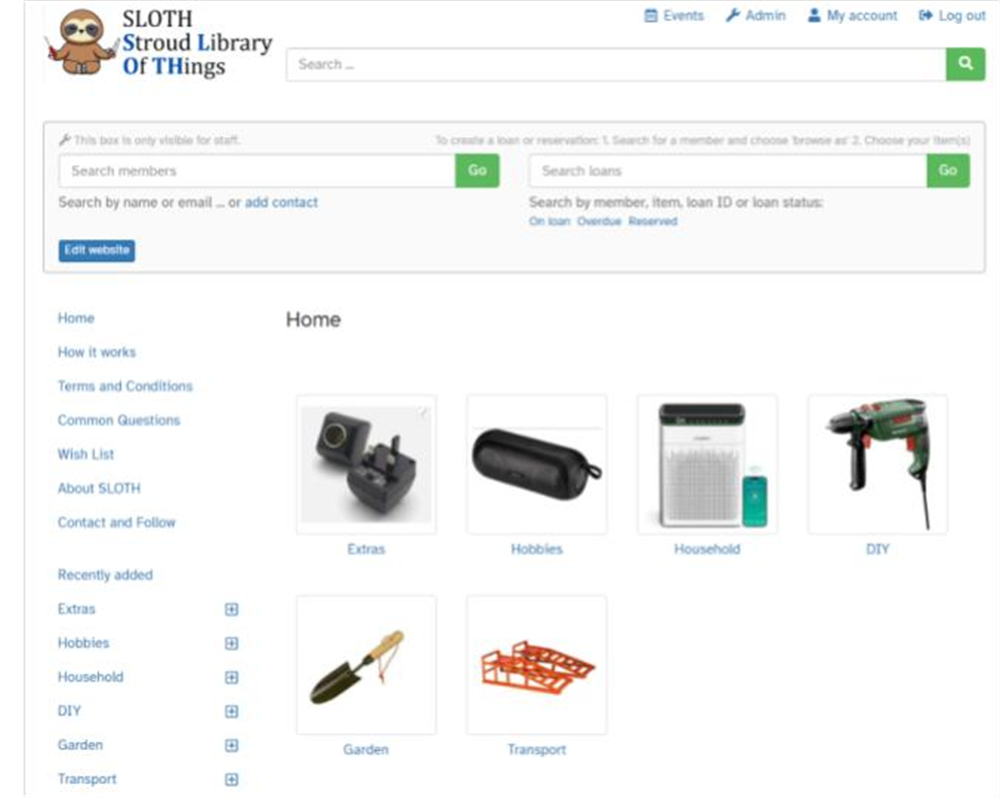Filter loans by Overdue status link
1000x797 pixels.
coord(599,221)
